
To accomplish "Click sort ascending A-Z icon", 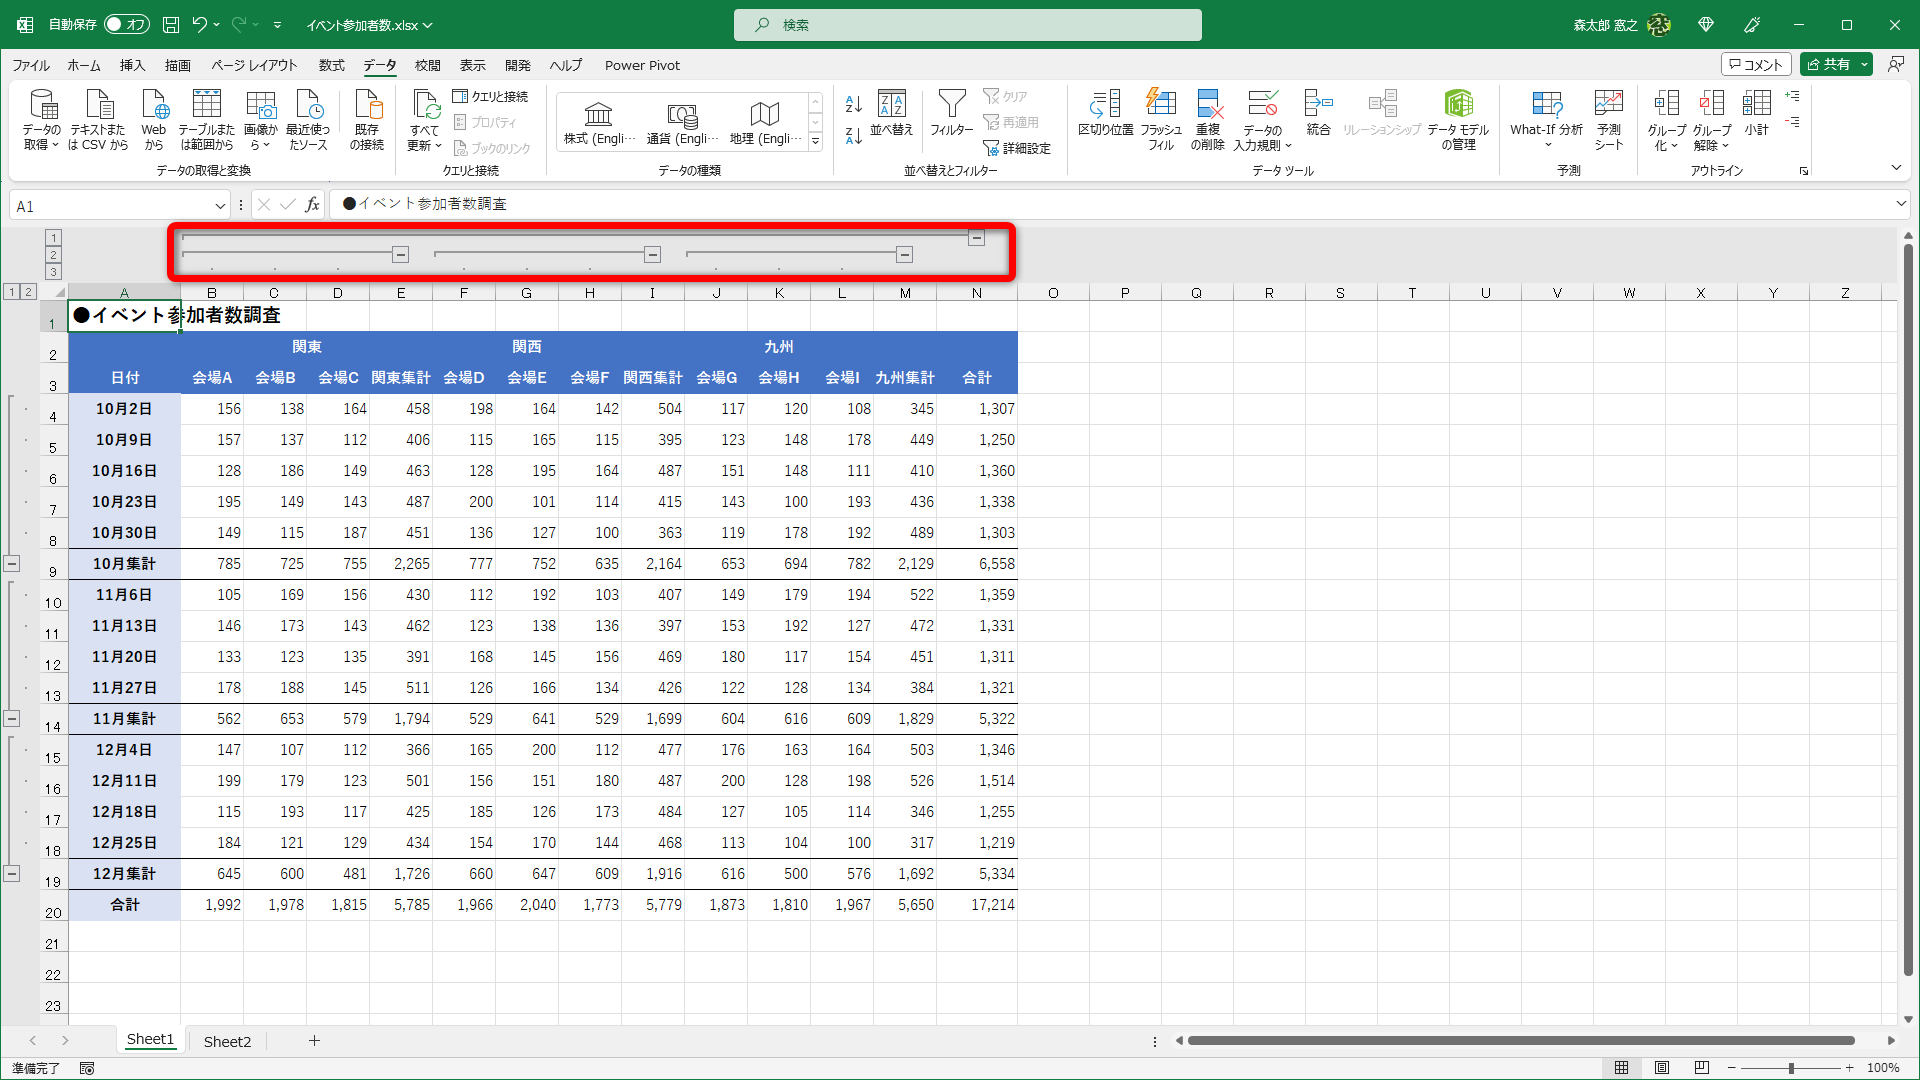I will tap(853, 104).
